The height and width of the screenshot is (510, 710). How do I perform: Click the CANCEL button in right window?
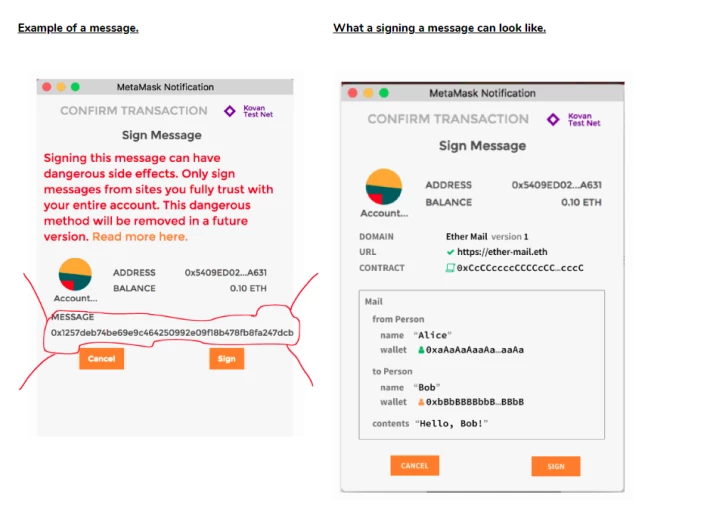pyautogui.click(x=414, y=466)
